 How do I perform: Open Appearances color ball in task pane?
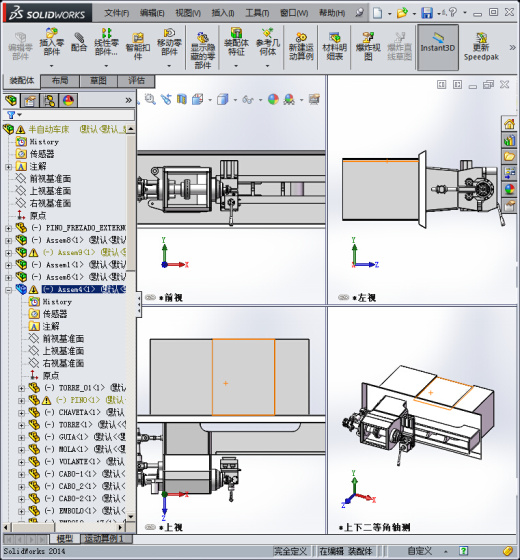(510, 188)
